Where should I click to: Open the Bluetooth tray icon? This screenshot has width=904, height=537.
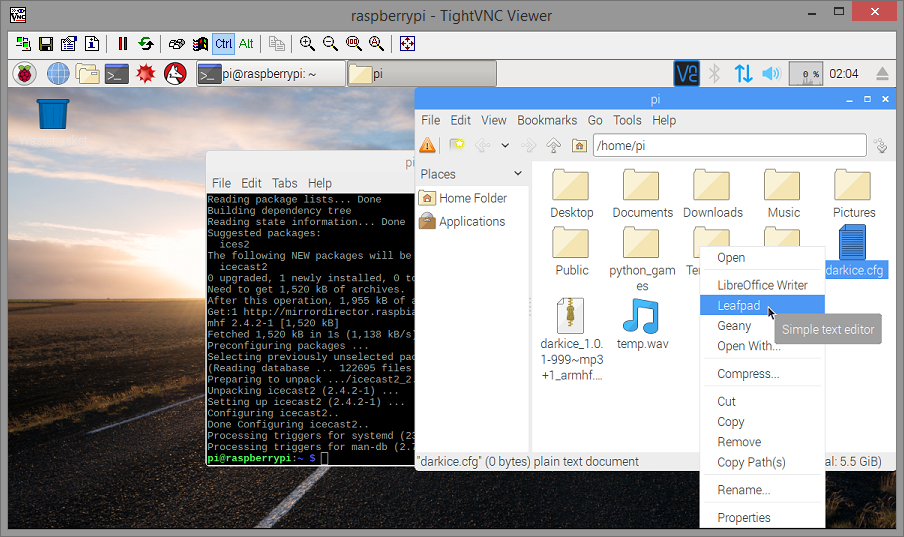coord(715,74)
